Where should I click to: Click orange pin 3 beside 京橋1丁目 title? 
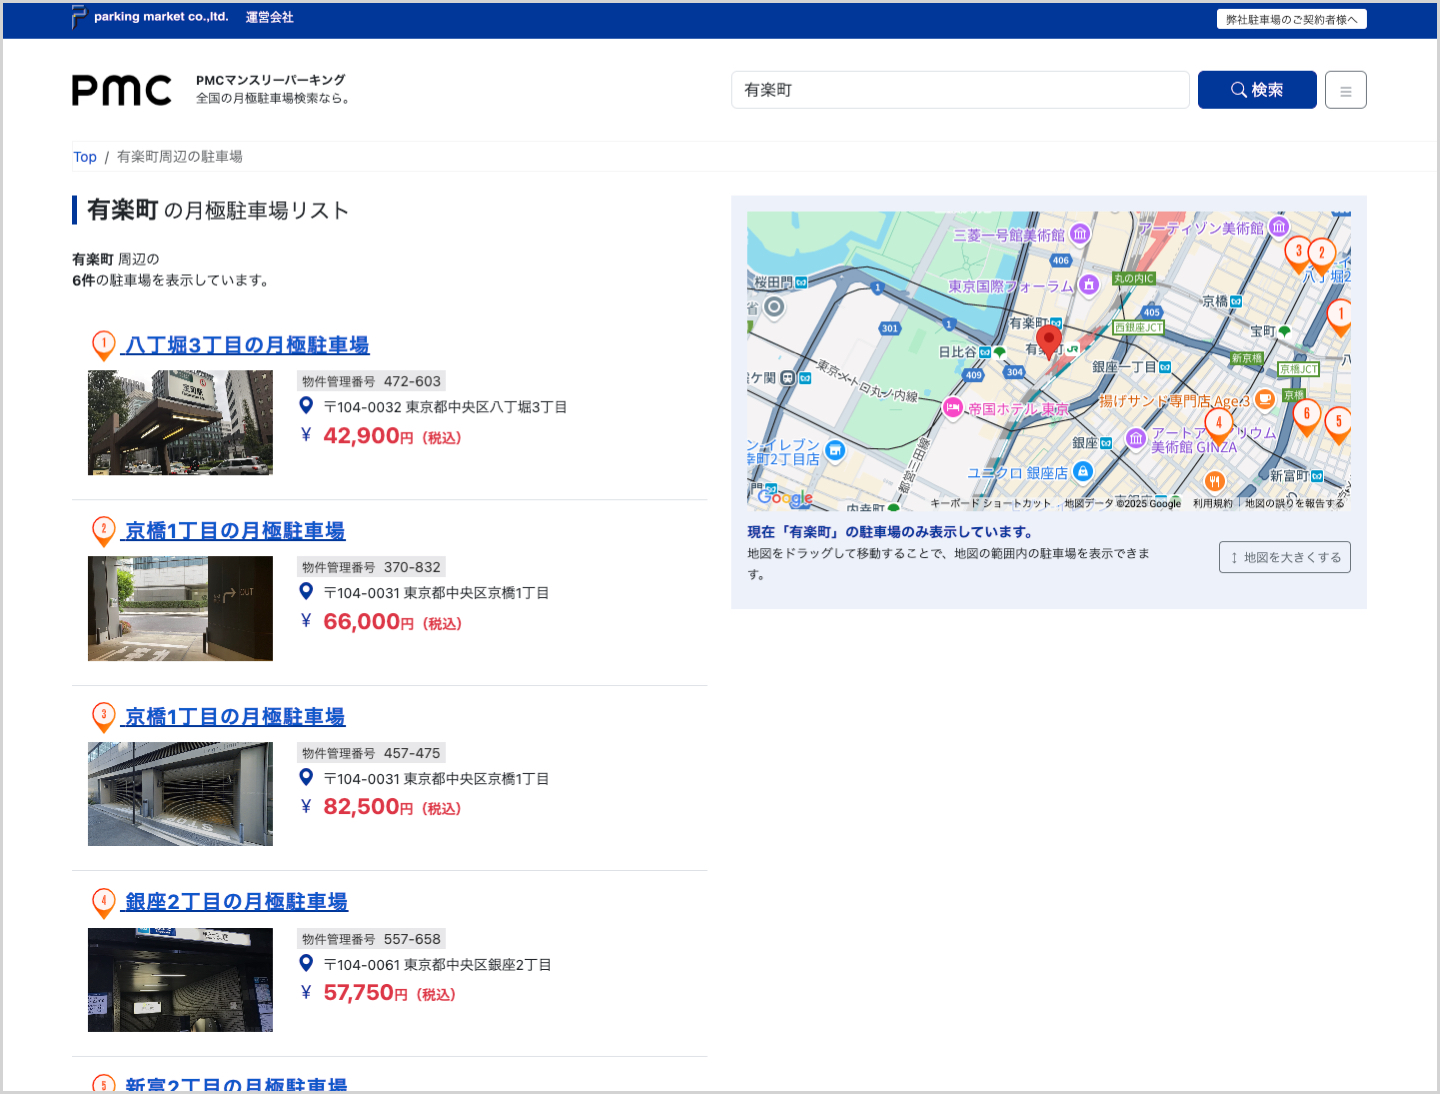coord(104,717)
